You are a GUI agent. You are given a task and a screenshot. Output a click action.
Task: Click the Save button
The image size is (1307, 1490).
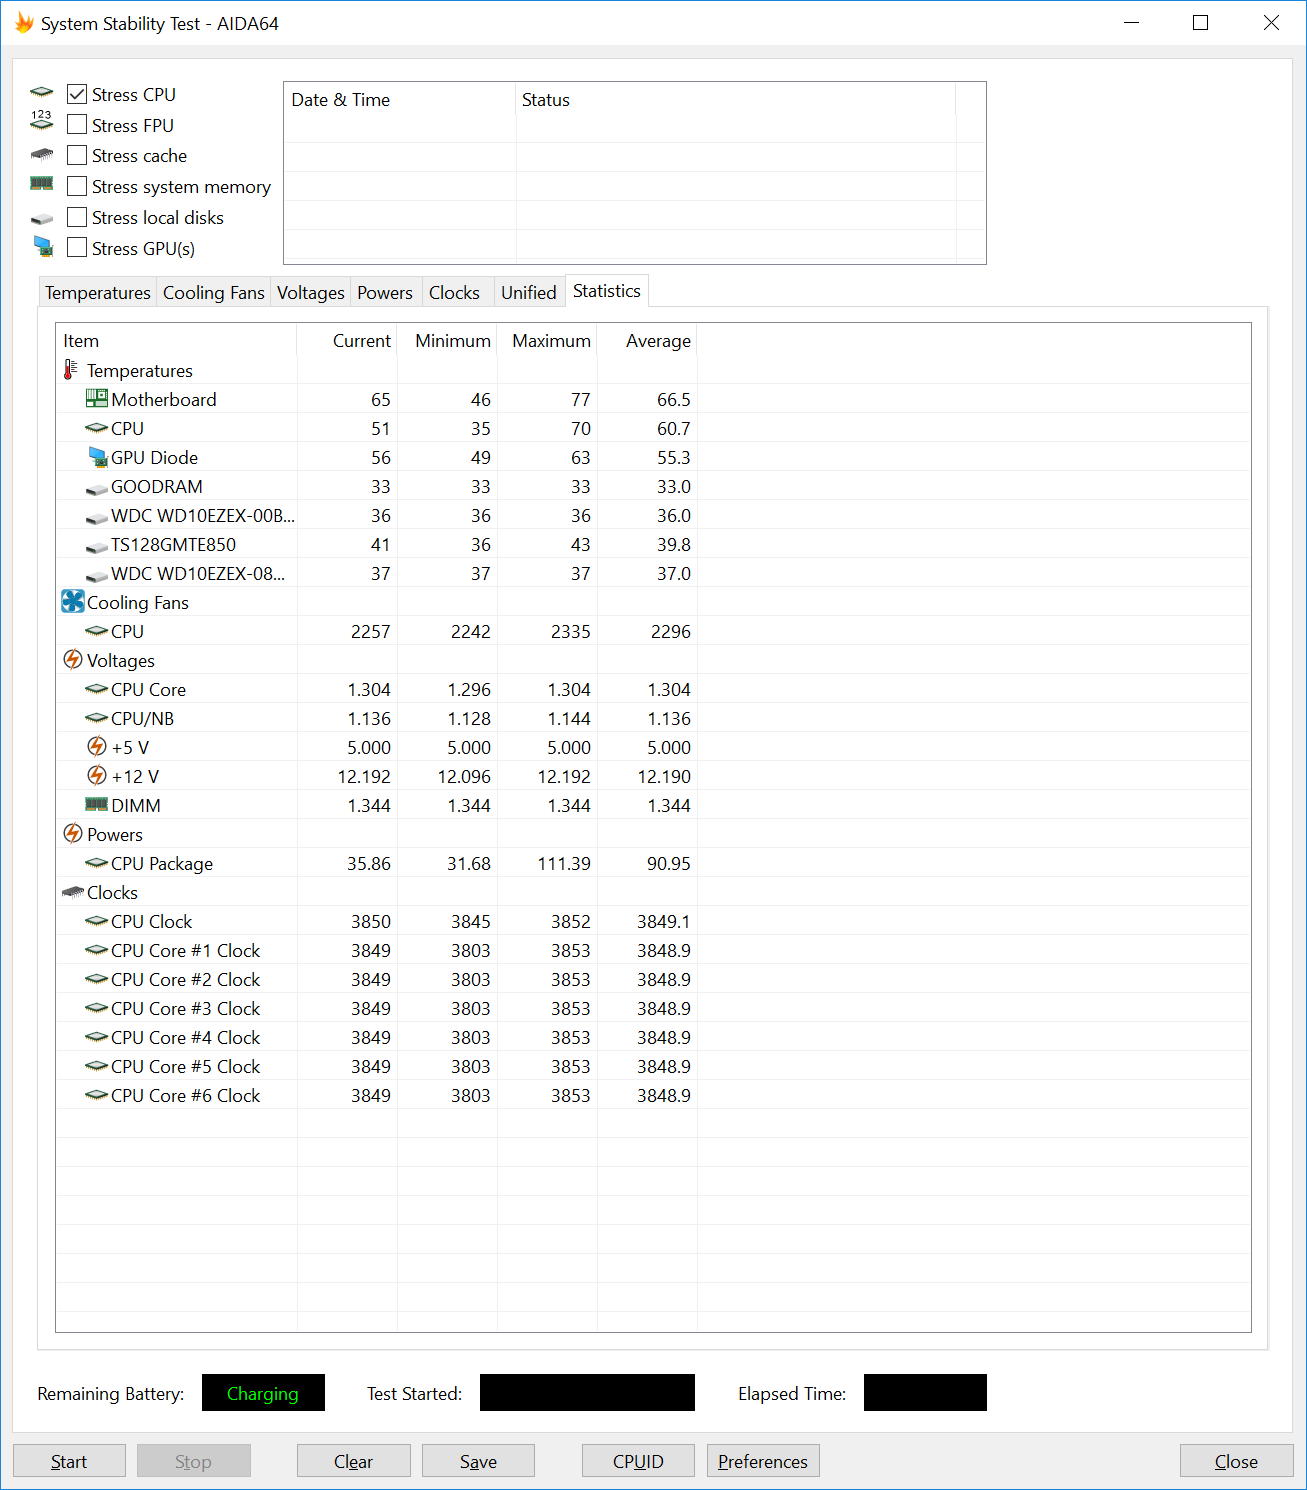(478, 1461)
